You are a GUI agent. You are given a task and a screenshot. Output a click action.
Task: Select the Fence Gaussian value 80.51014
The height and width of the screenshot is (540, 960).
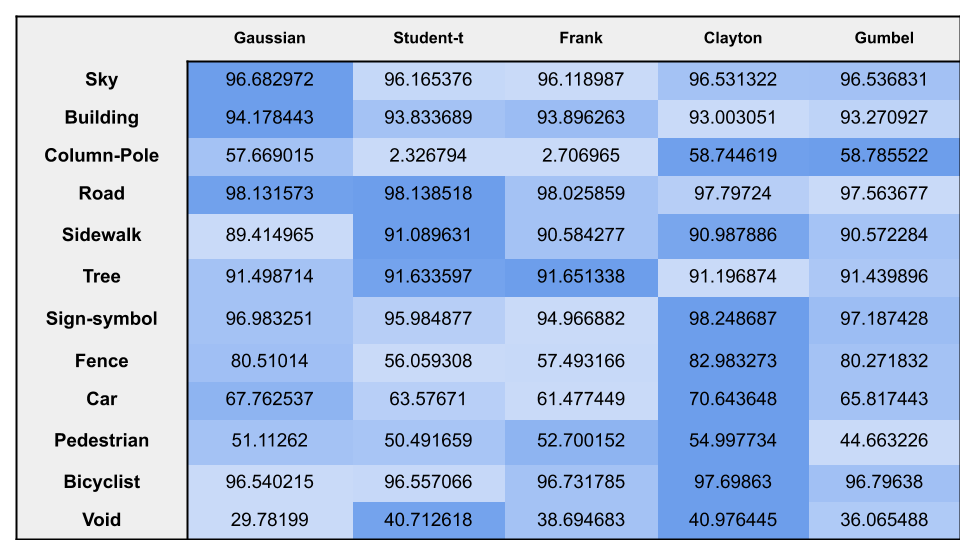click(x=270, y=362)
